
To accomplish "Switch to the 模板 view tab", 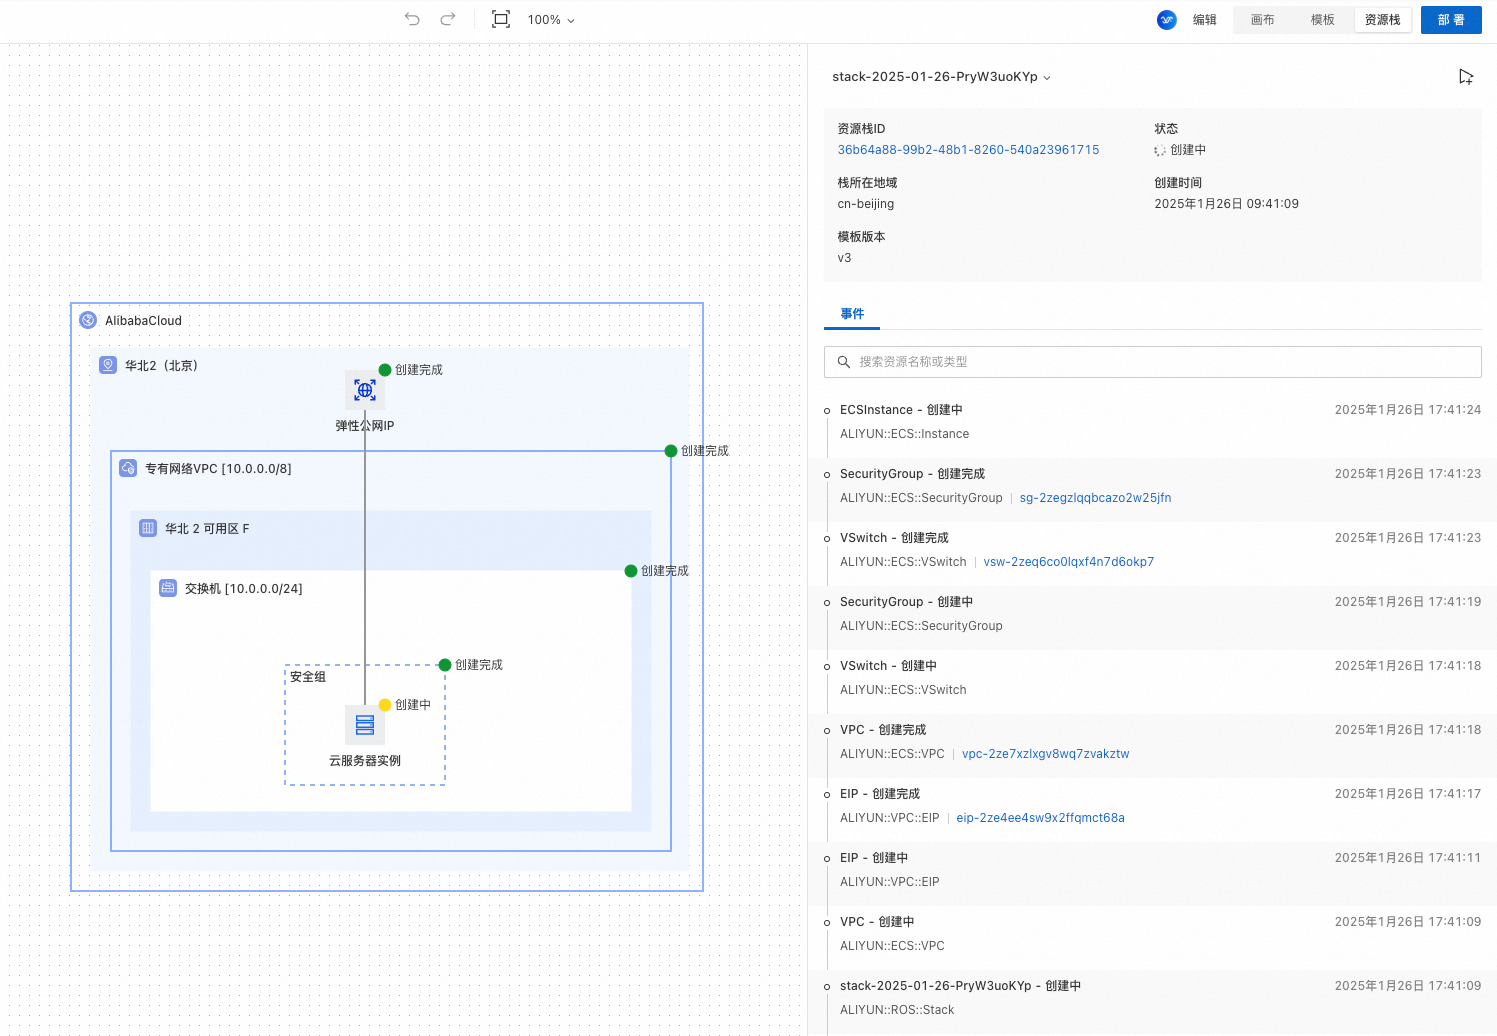I will click(x=1322, y=20).
